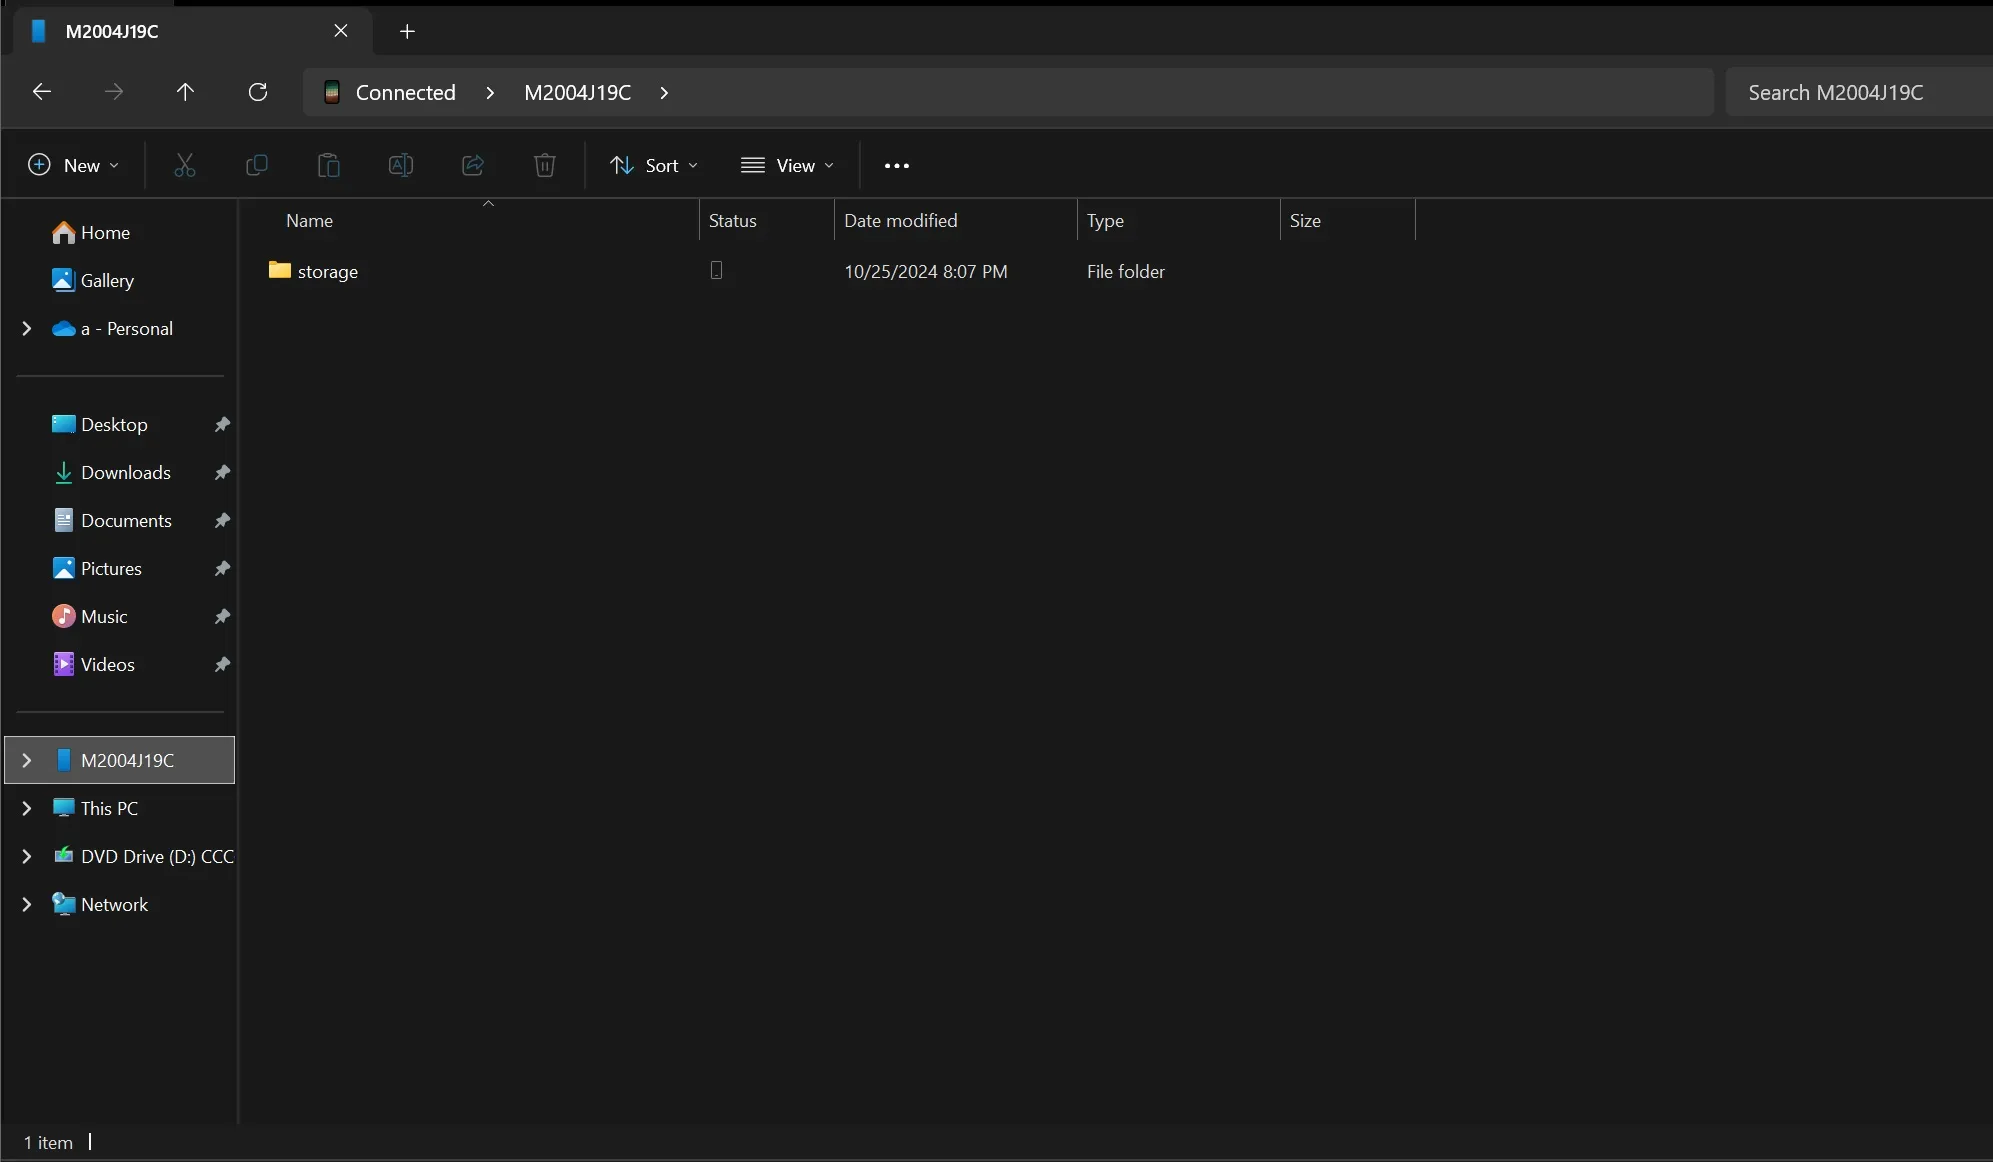Click the Paste icon in toolbar
The width and height of the screenshot is (1993, 1162).
(328, 166)
